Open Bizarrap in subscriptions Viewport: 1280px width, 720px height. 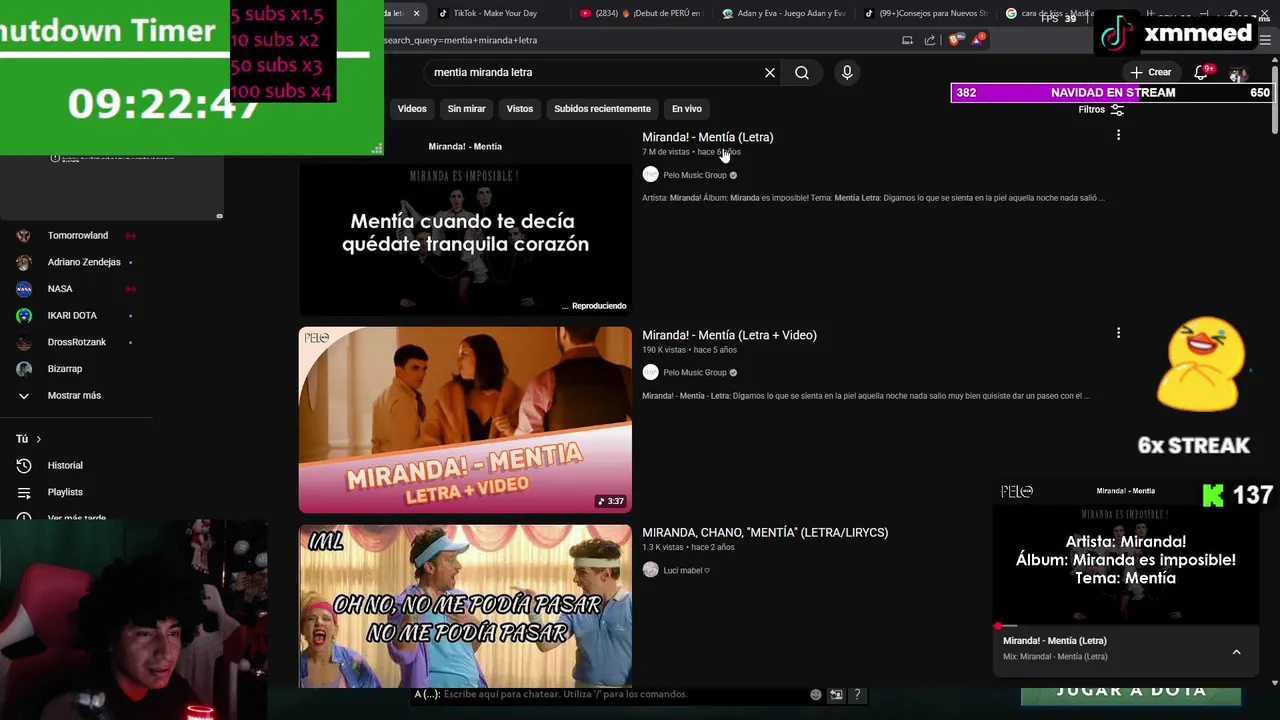65,369
